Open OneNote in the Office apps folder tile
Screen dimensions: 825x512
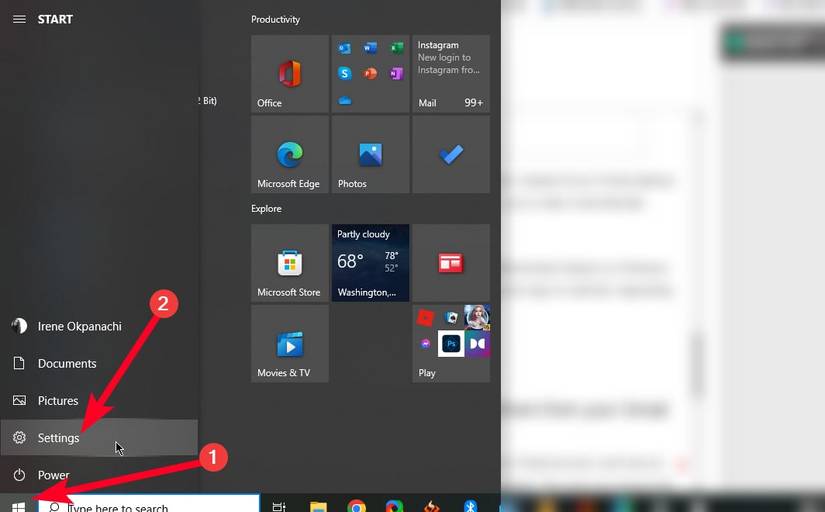coord(397,74)
